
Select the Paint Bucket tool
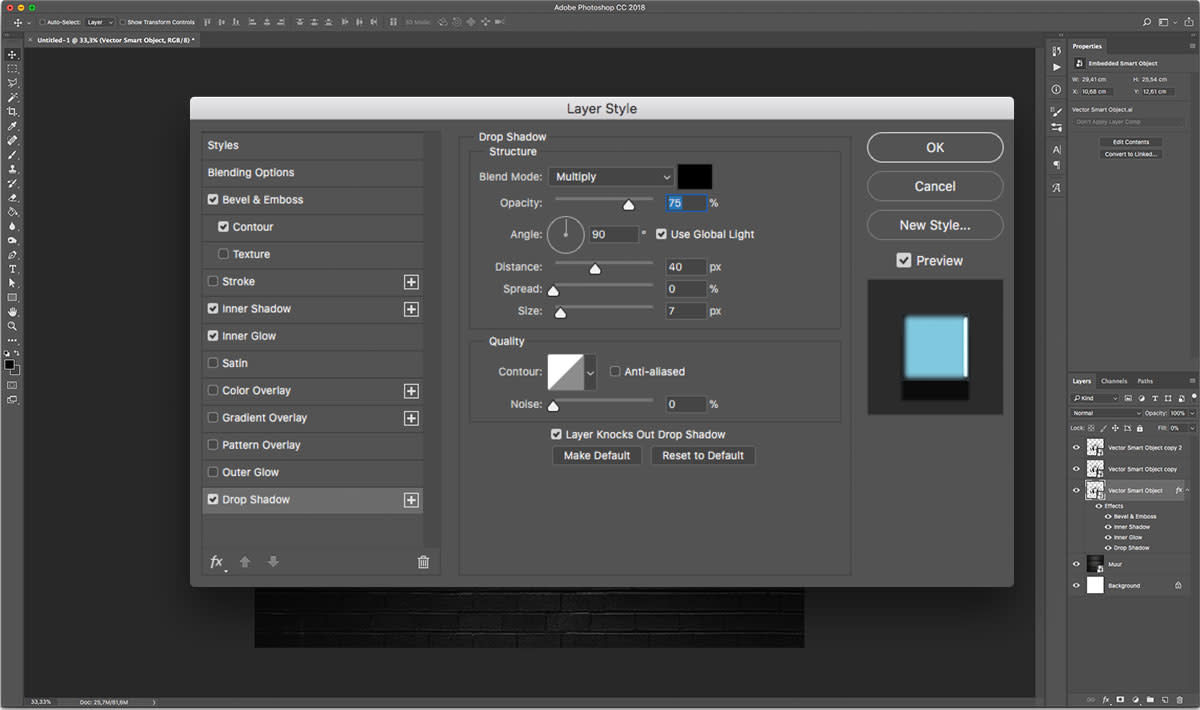pos(13,212)
